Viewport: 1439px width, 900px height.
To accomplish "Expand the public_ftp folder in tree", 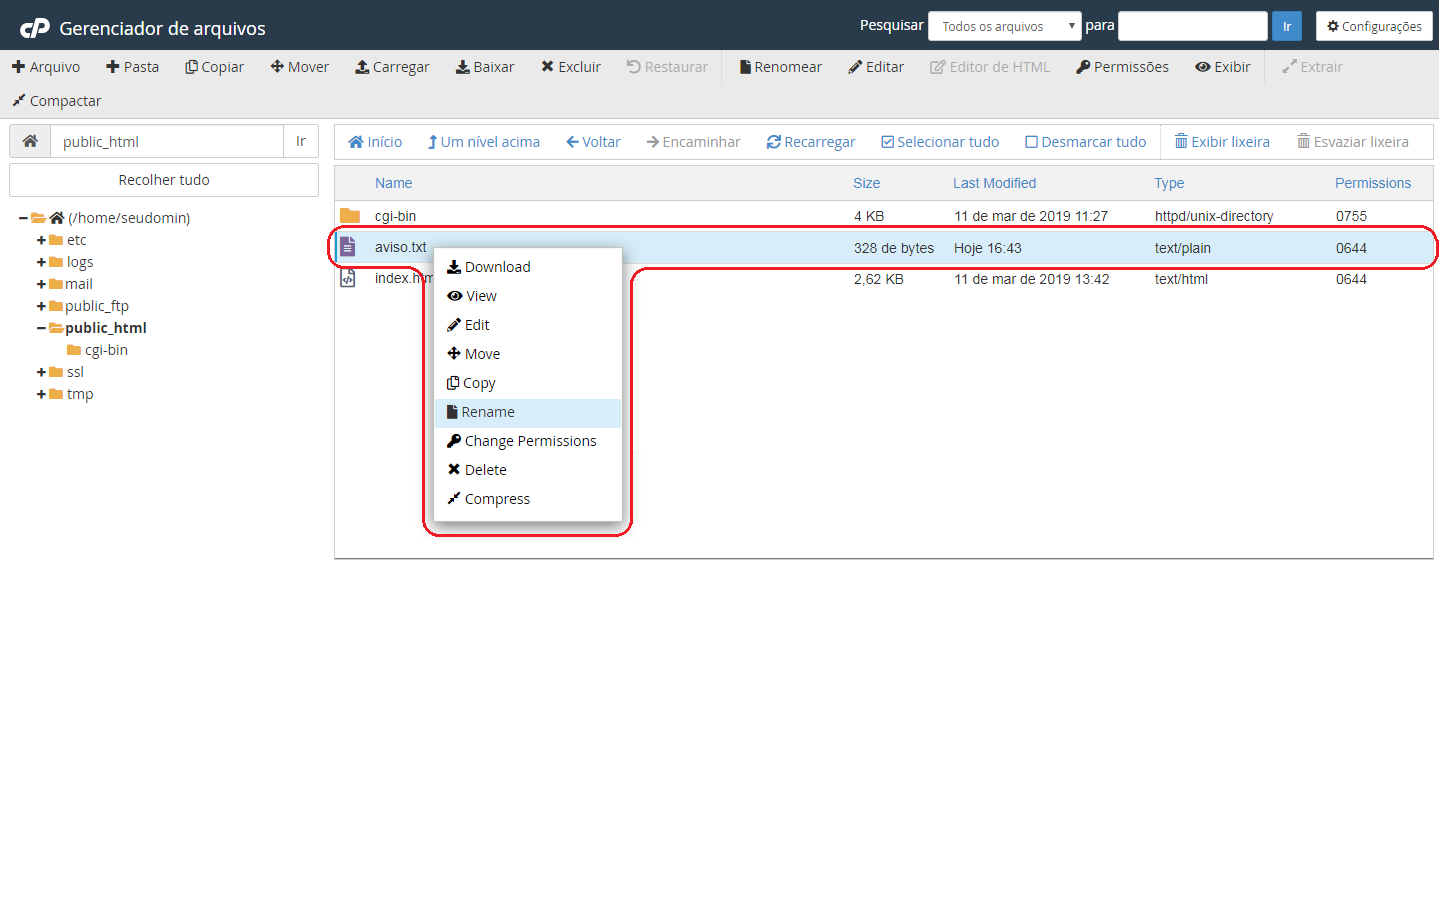I will (41, 306).
